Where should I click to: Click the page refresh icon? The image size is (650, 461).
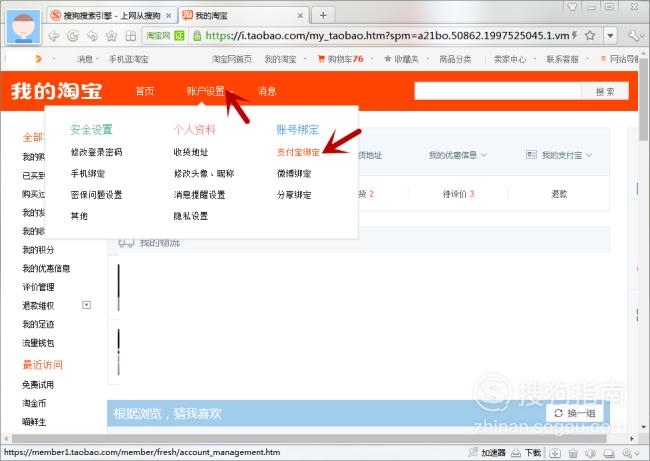coord(73,36)
